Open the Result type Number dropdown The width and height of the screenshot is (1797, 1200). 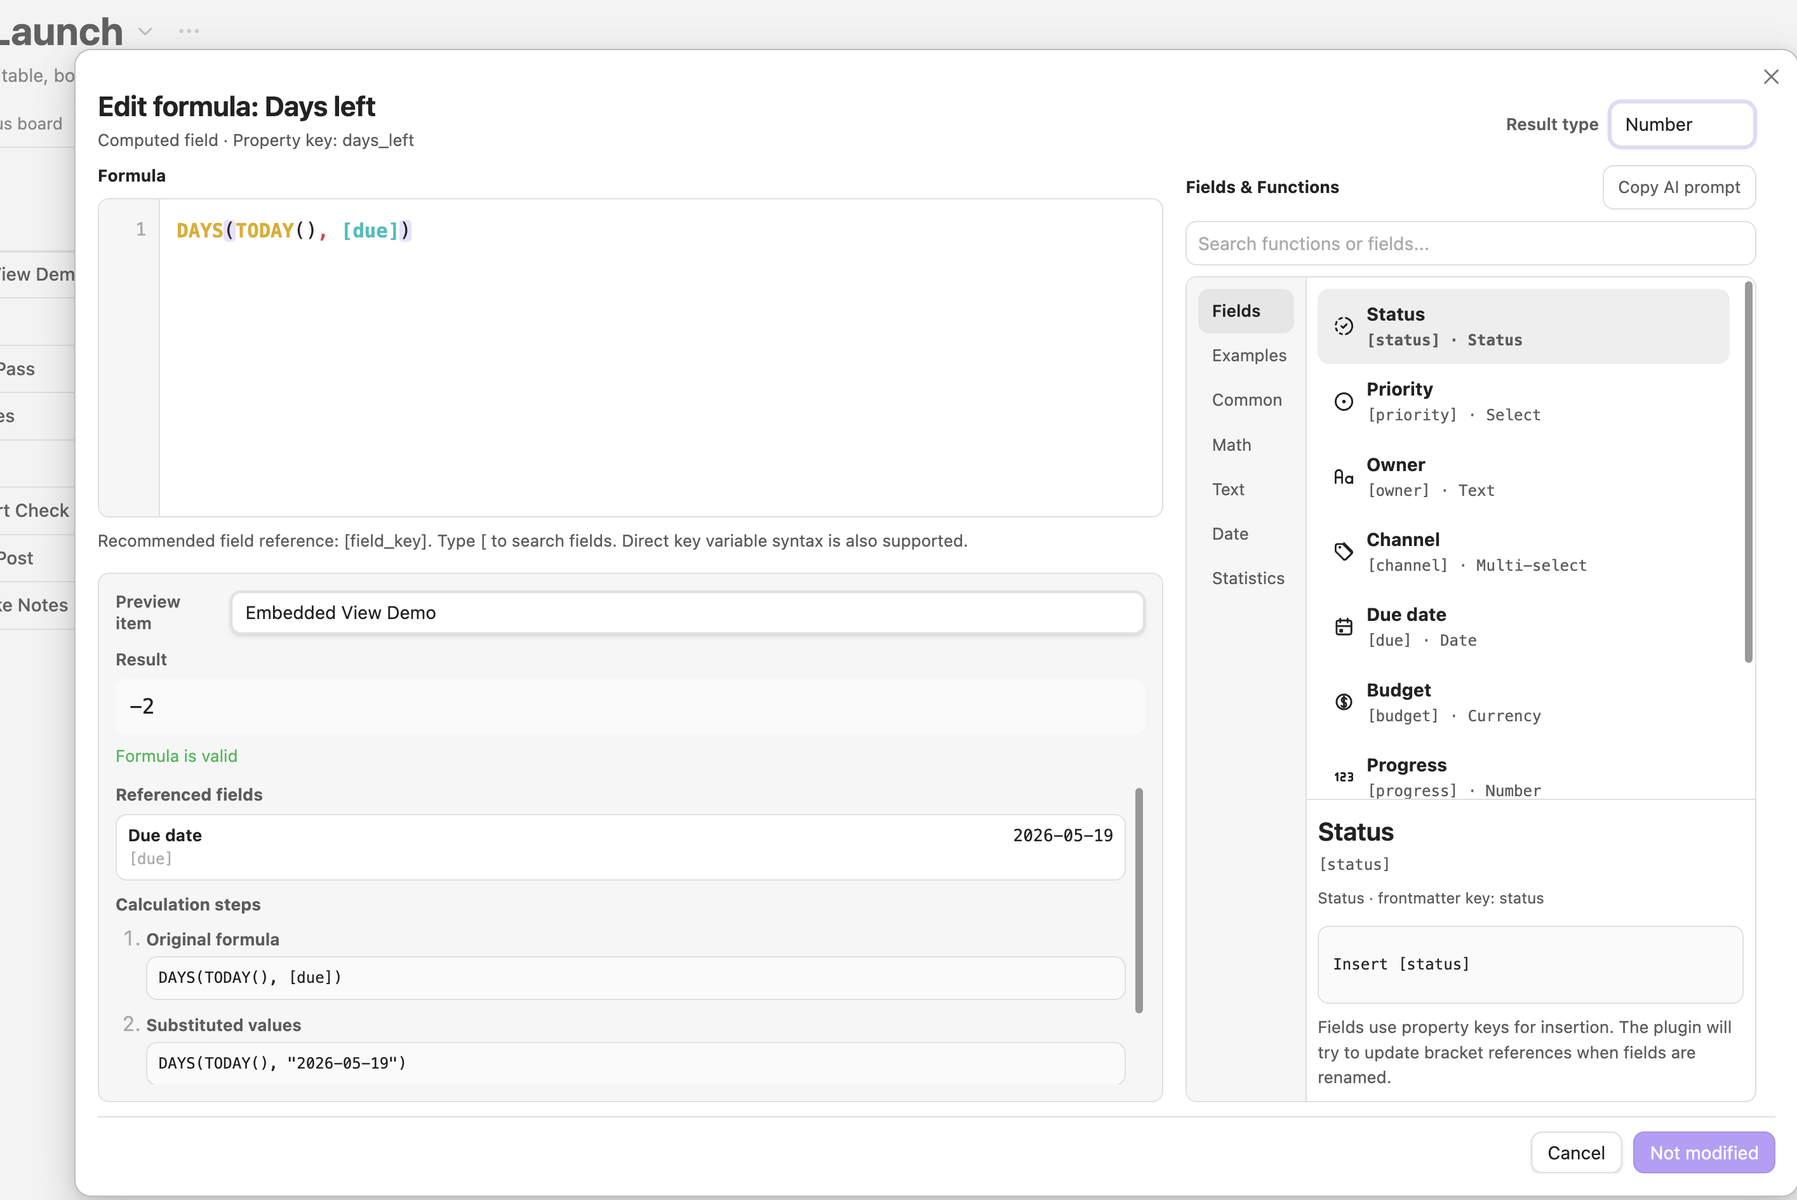click(1682, 125)
